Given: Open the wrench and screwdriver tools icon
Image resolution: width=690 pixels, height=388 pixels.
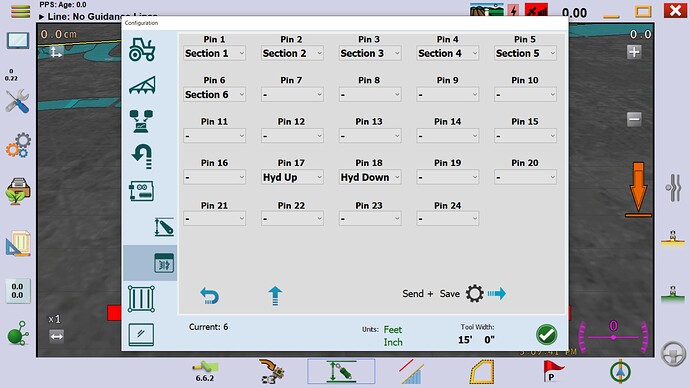Looking at the screenshot, I should [x=18, y=101].
